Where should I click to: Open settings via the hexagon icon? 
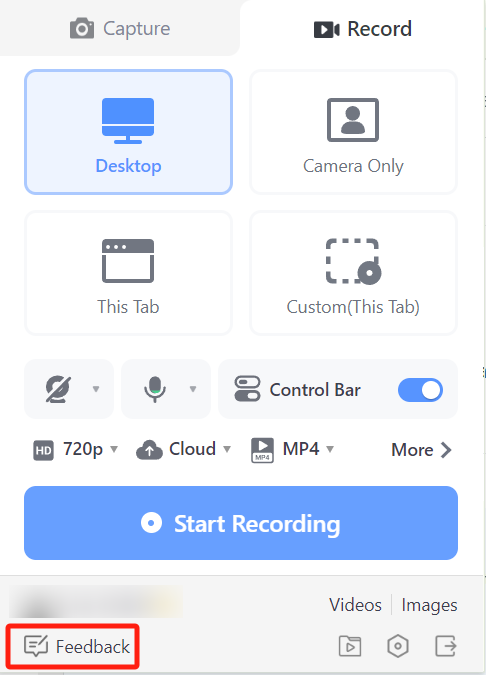pos(398,646)
